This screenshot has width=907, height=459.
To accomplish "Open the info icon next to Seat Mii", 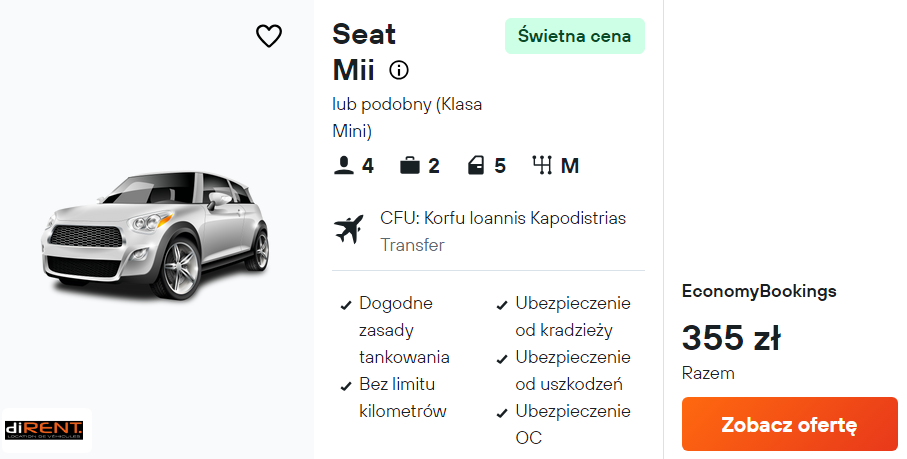I will tap(399, 70).
